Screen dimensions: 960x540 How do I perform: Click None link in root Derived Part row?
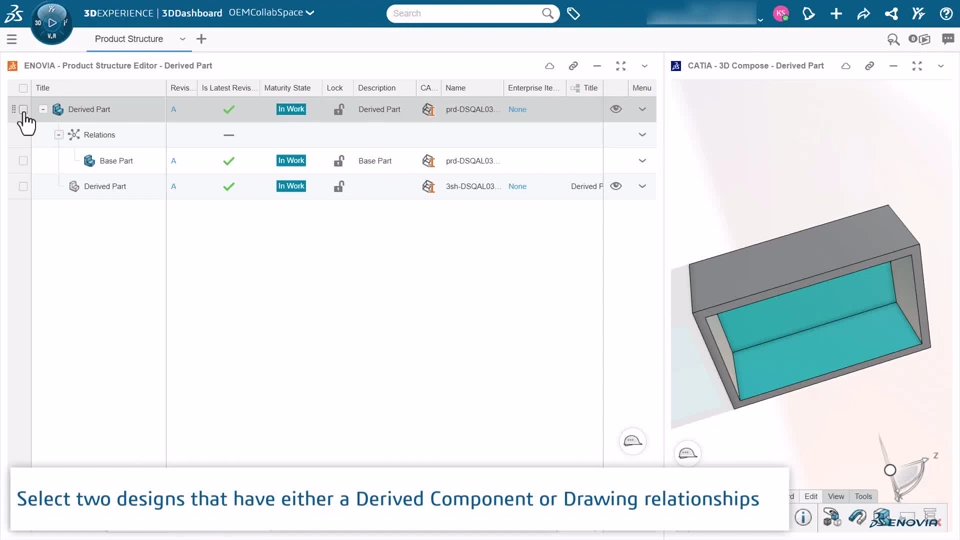[517, 109]
